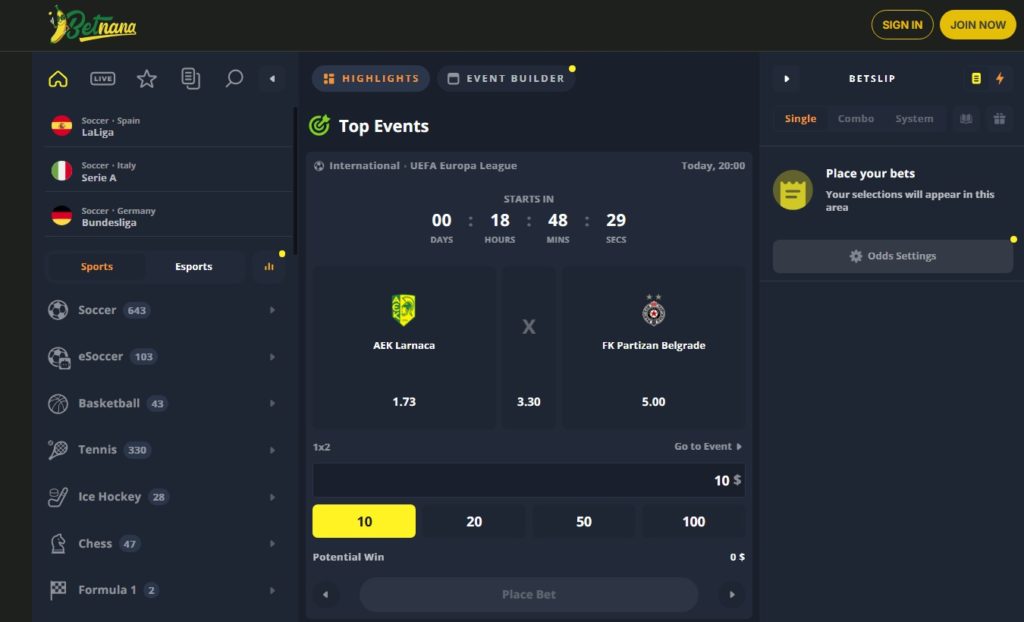Collapse the left sidebar with arrow
The height and width of the screenshot is (622, 1024).
point(272,79)
